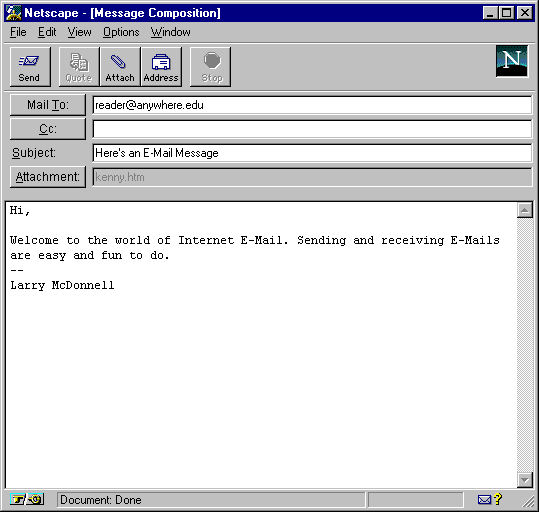Click the Send envelope icon
539x512 pixels.
pyautogui.click(x=29, y=61)
